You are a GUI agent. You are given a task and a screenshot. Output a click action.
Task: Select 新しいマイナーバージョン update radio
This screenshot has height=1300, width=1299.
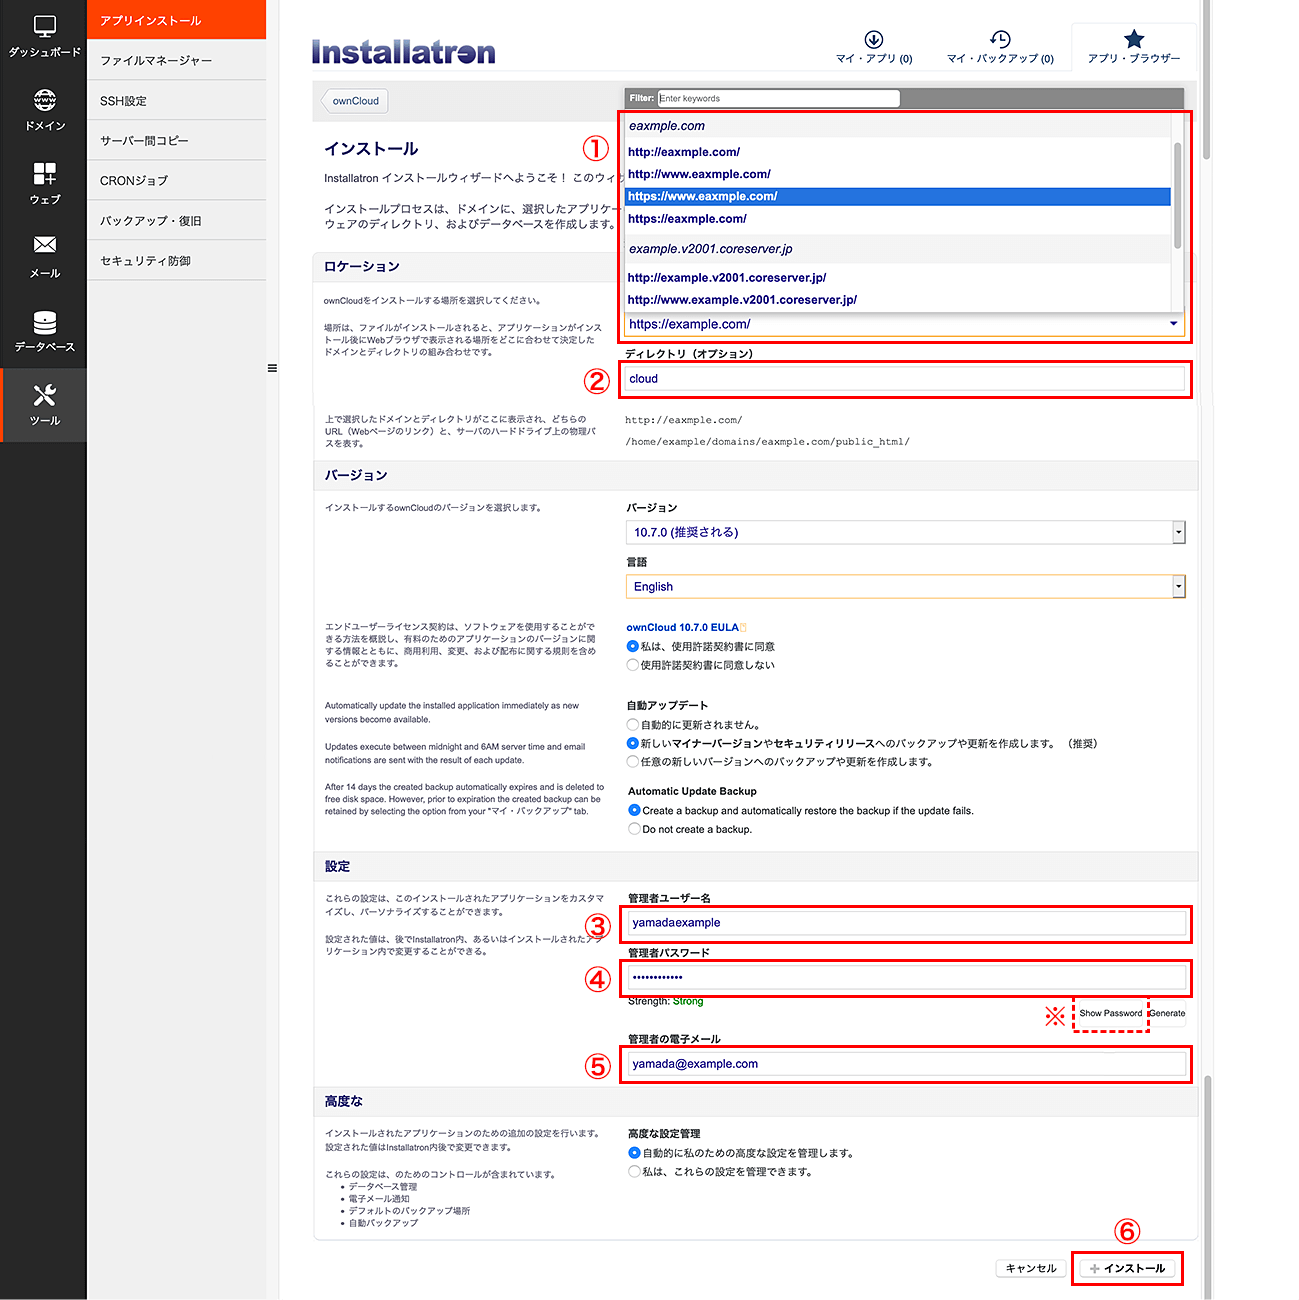coord(632,743)
